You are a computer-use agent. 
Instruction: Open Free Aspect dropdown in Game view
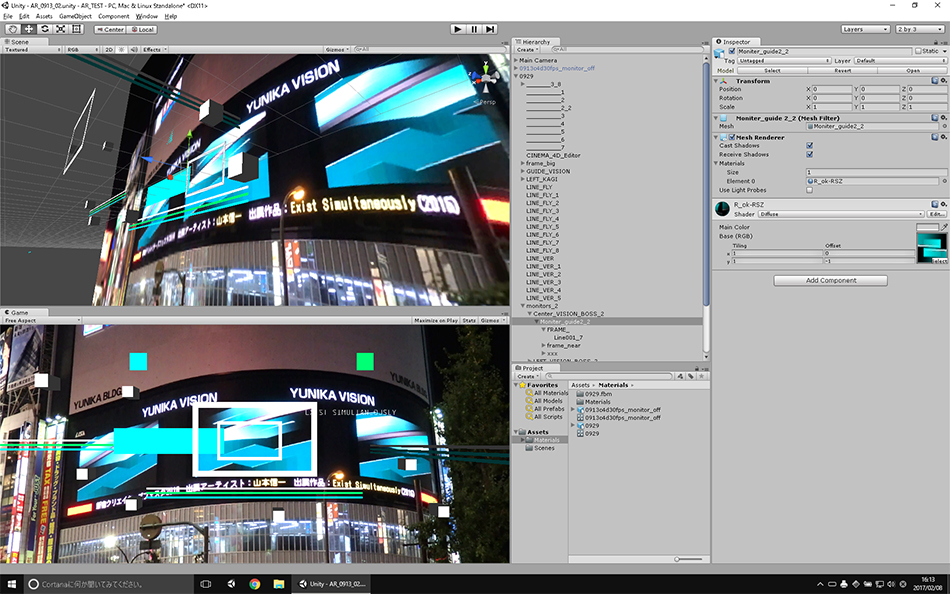pyautogui.click(x=42, y=320)
